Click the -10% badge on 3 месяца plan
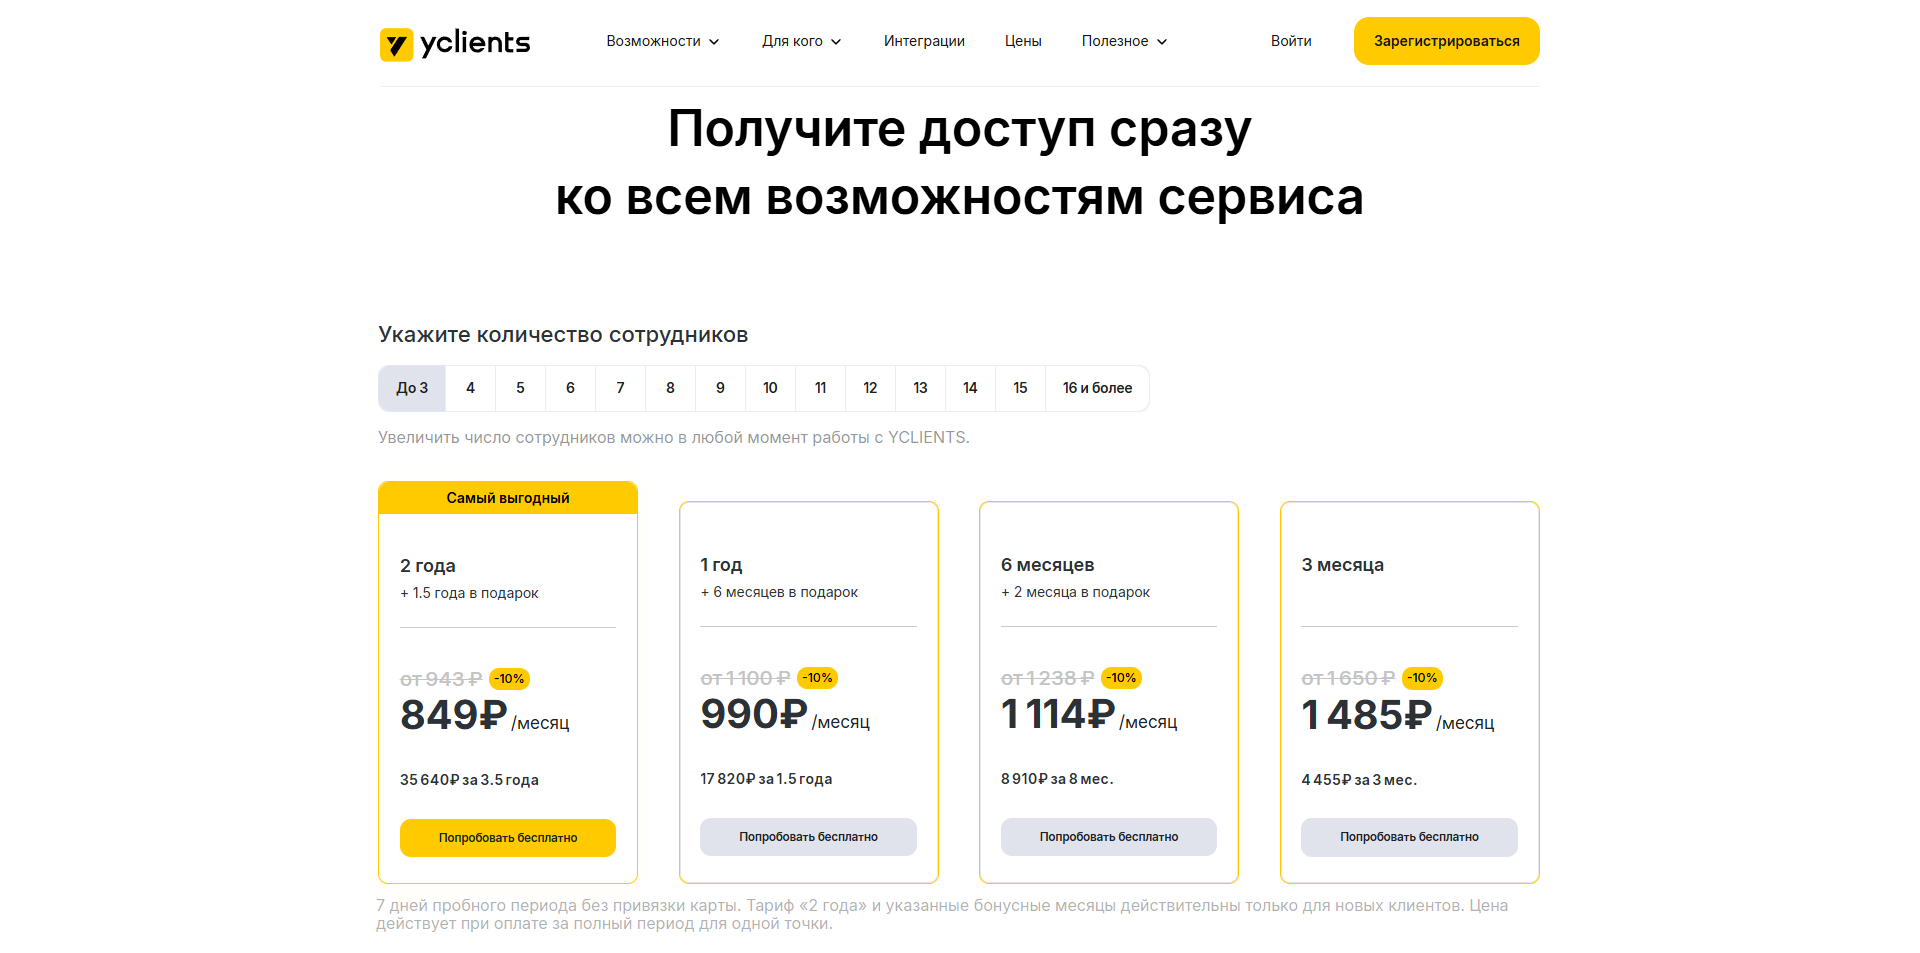1920x953 pixels. pyautogui.click(x=1422, y=677)
